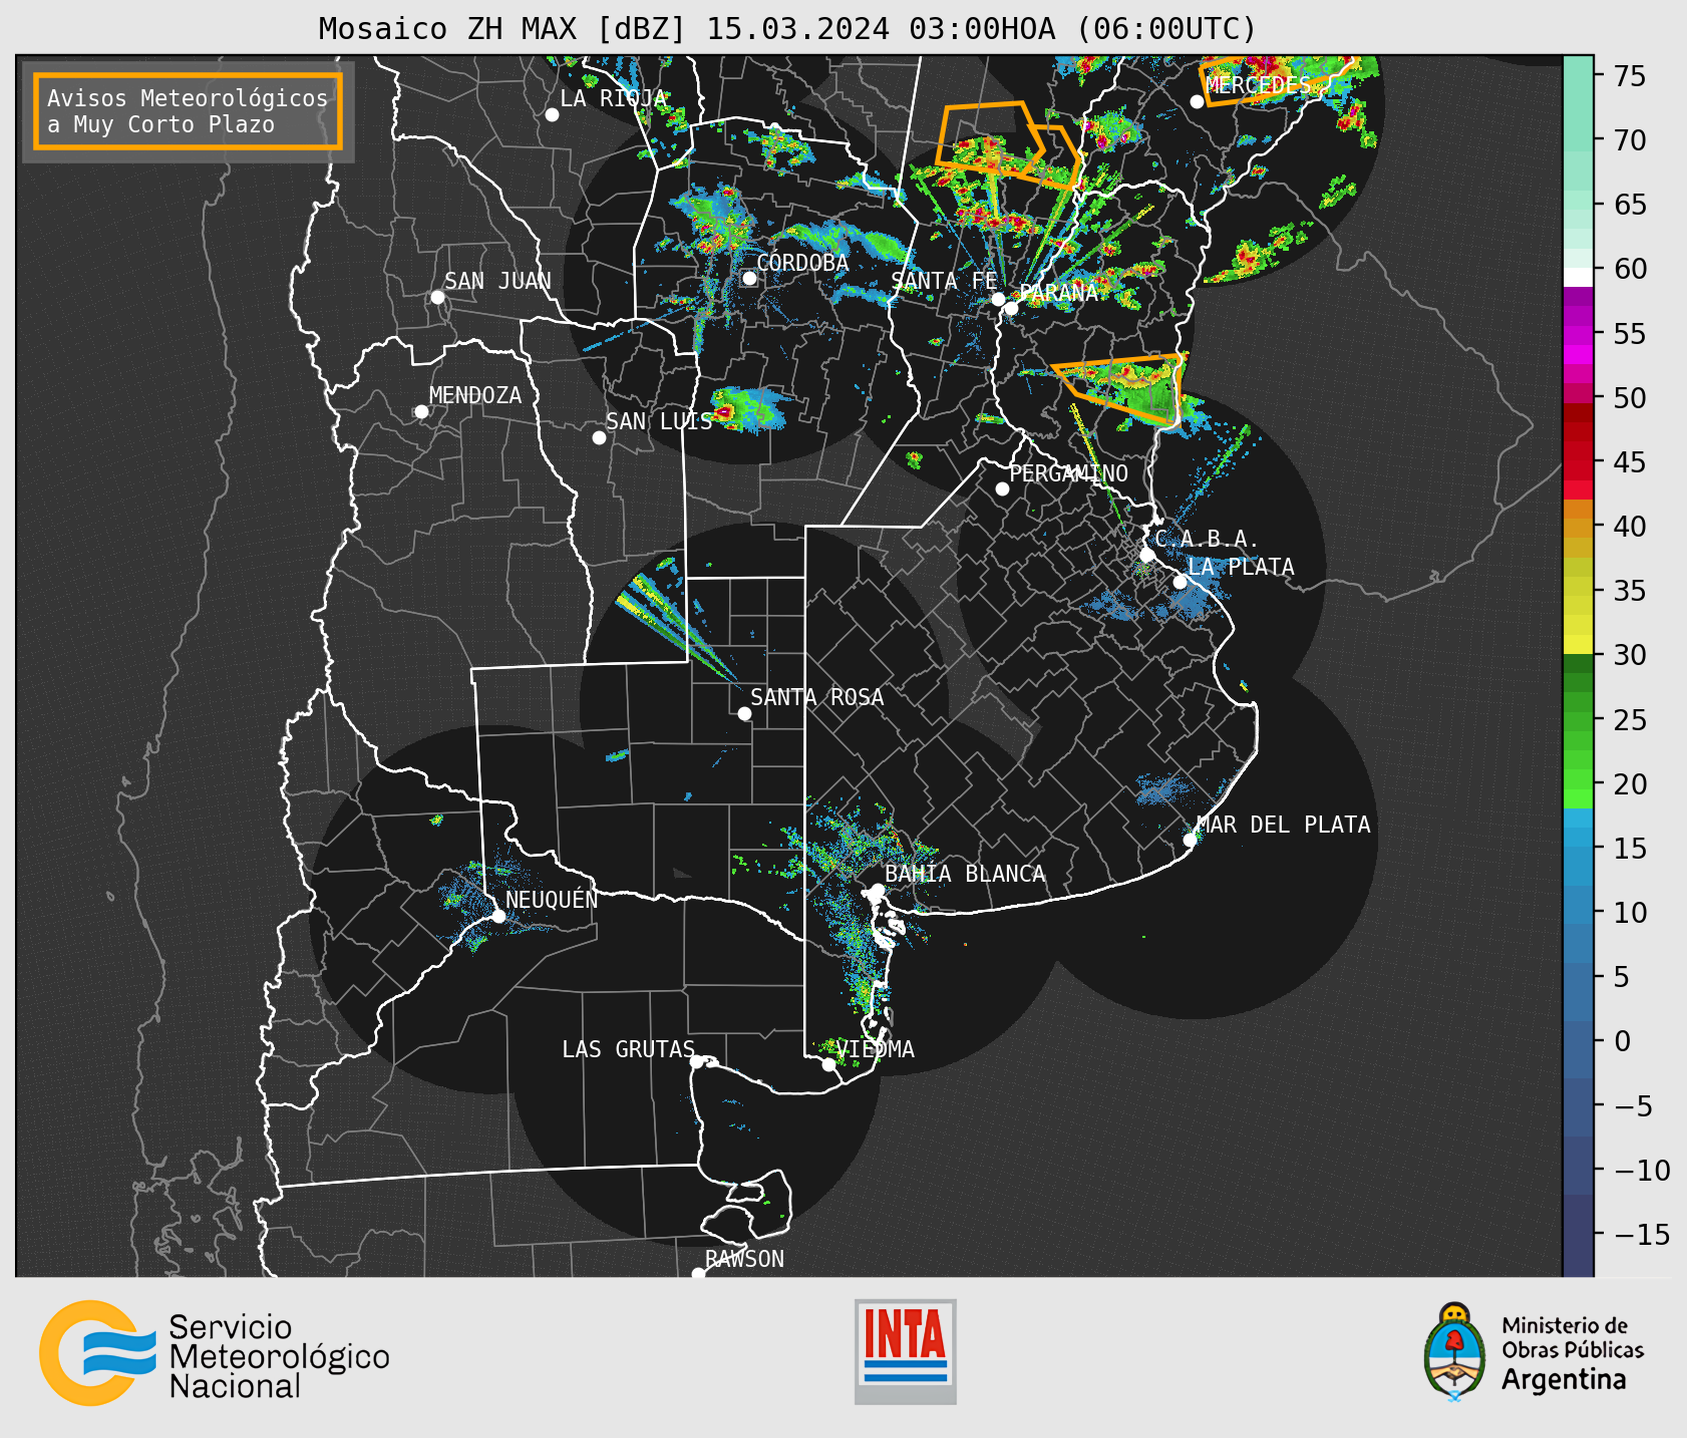1687x1438 pixels.
Task: Click the SANTA FE city label
Action: pos(944,281)
